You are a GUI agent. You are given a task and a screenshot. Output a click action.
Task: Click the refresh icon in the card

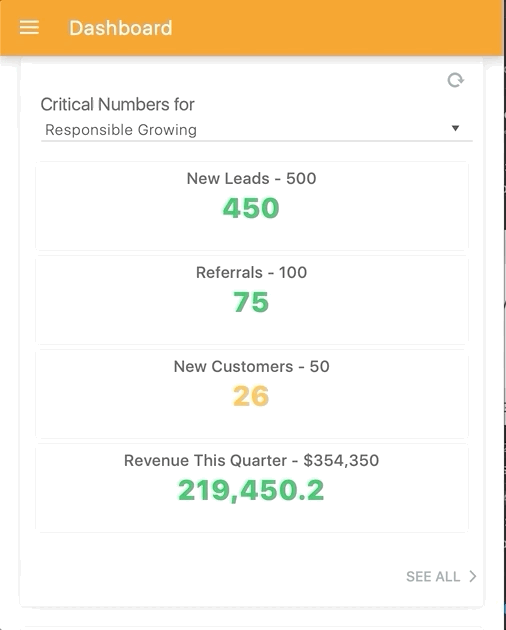455,80
